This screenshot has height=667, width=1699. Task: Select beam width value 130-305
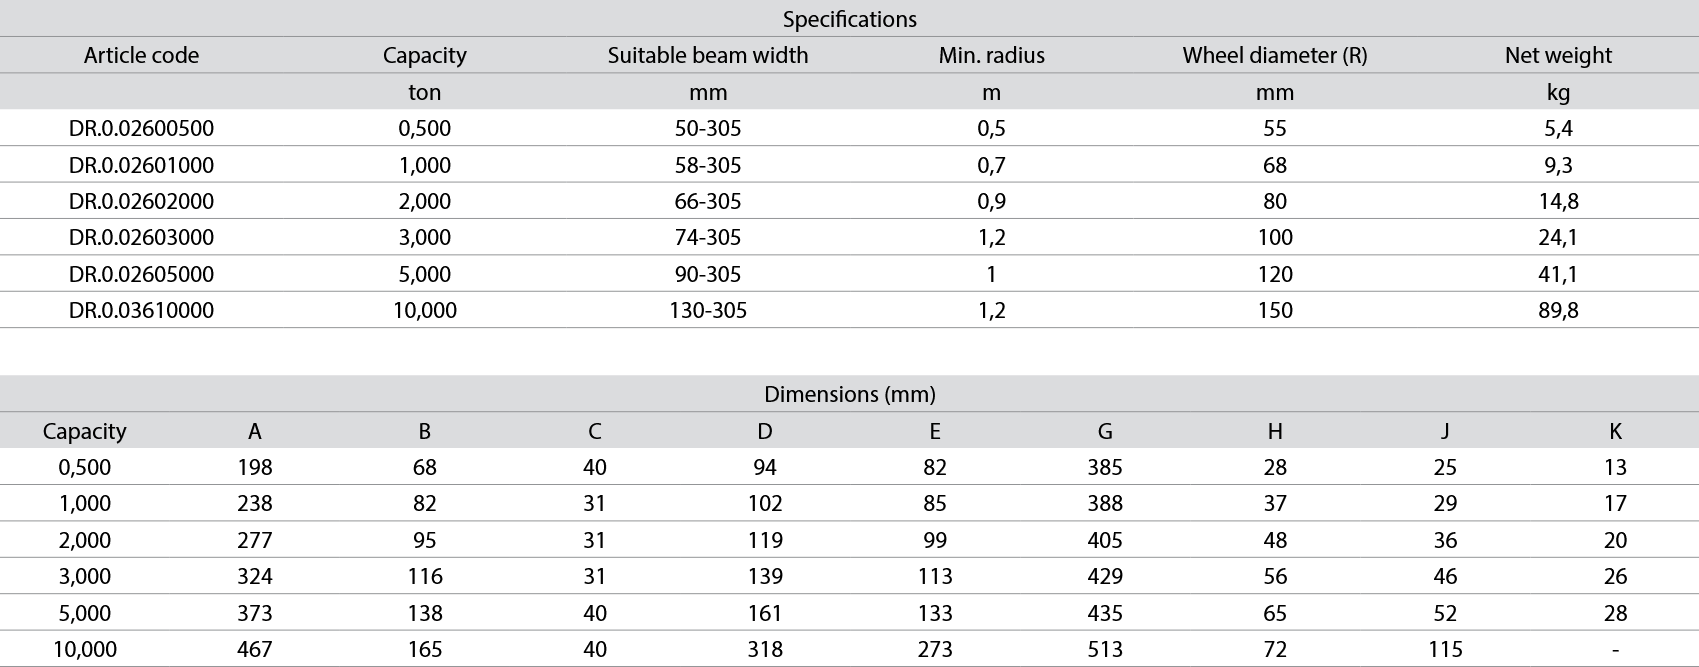(708, 311)
